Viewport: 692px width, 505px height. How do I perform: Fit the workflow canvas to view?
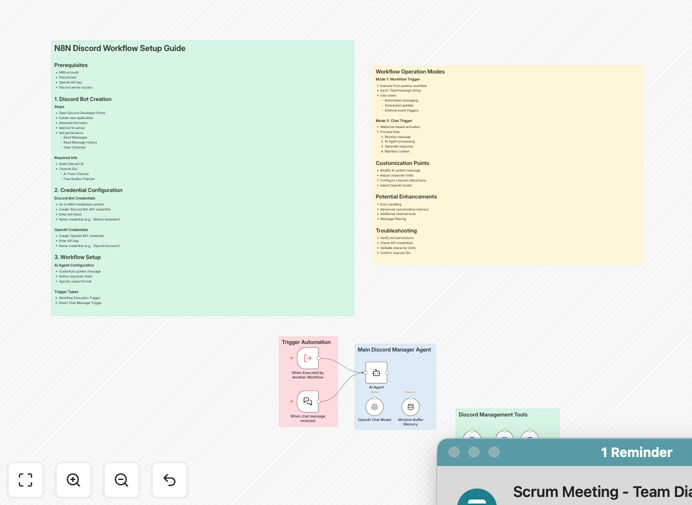pos(25,479)
